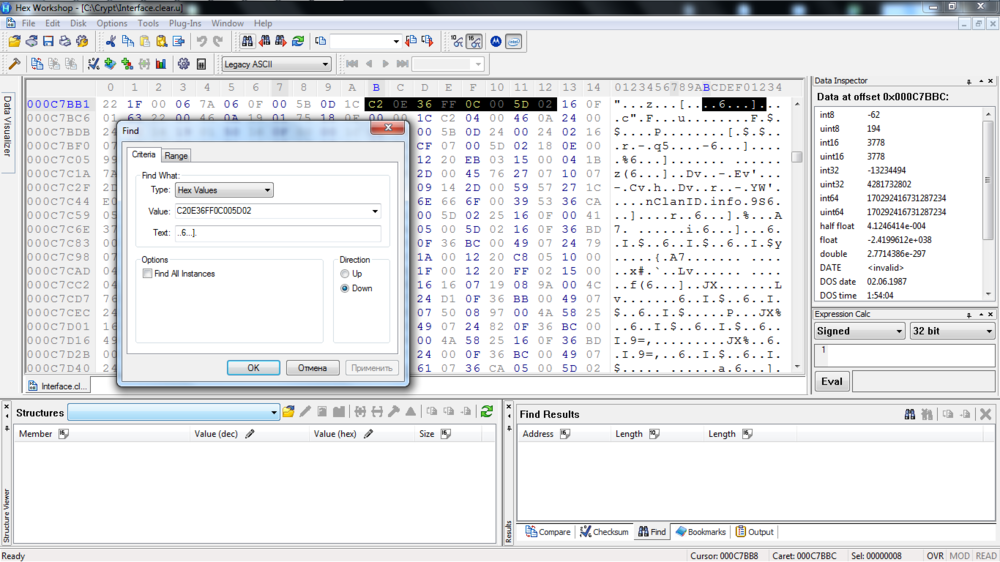Click the Save disk icon in toolbar
The image size is (1000, 562).
[x=48, y=42]
